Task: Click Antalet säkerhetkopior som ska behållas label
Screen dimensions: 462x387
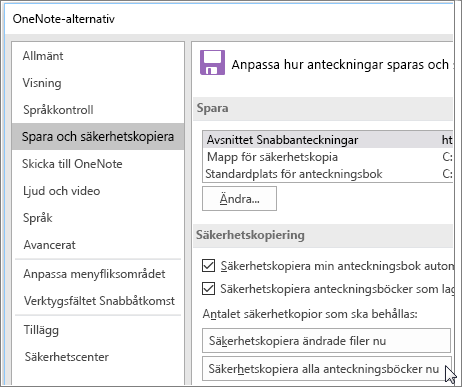Action: click(x=310, y=314)
